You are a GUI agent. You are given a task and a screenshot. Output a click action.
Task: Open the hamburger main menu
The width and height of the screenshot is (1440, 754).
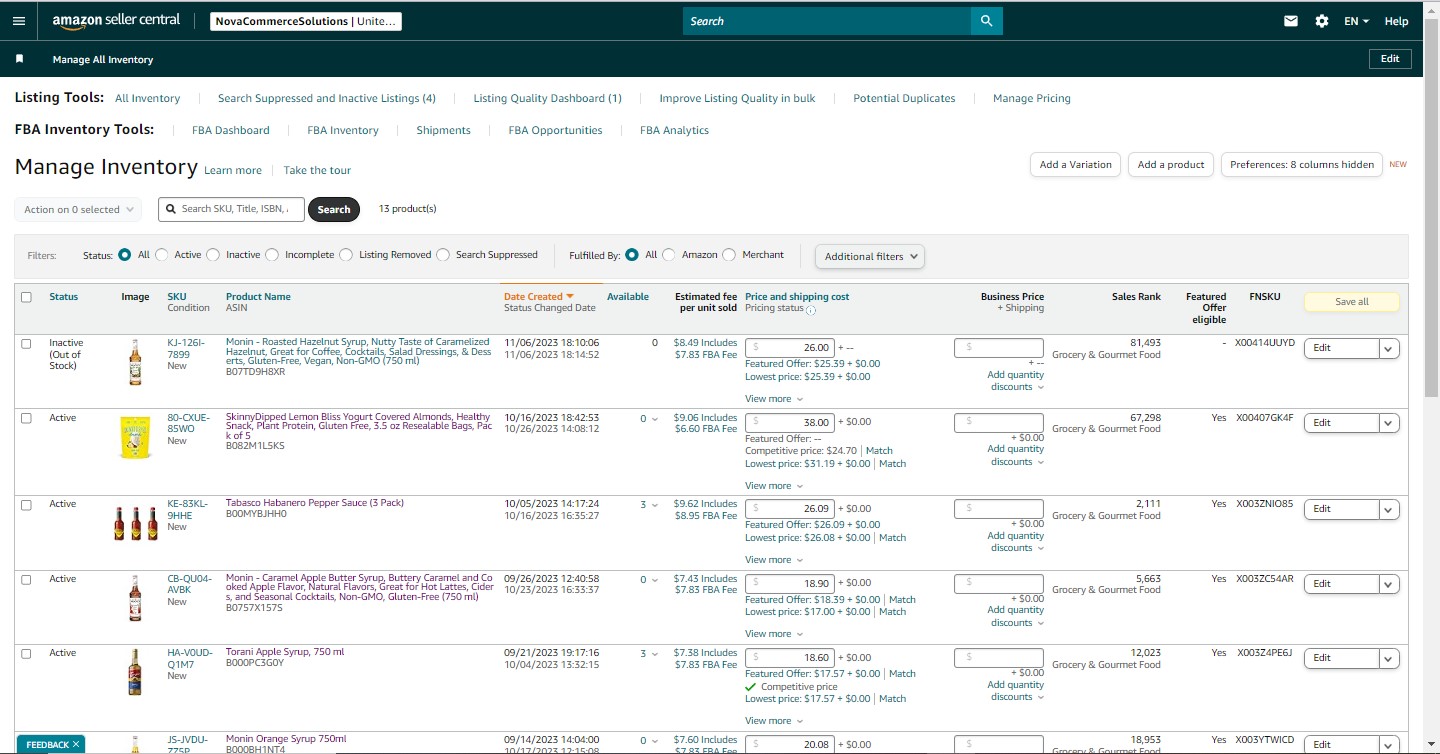coord(19,21)
